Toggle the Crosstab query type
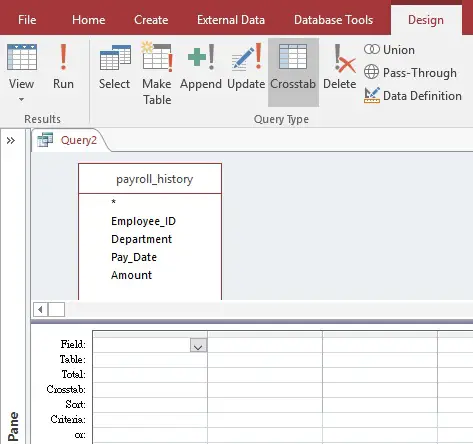 (x=293, y=72)
